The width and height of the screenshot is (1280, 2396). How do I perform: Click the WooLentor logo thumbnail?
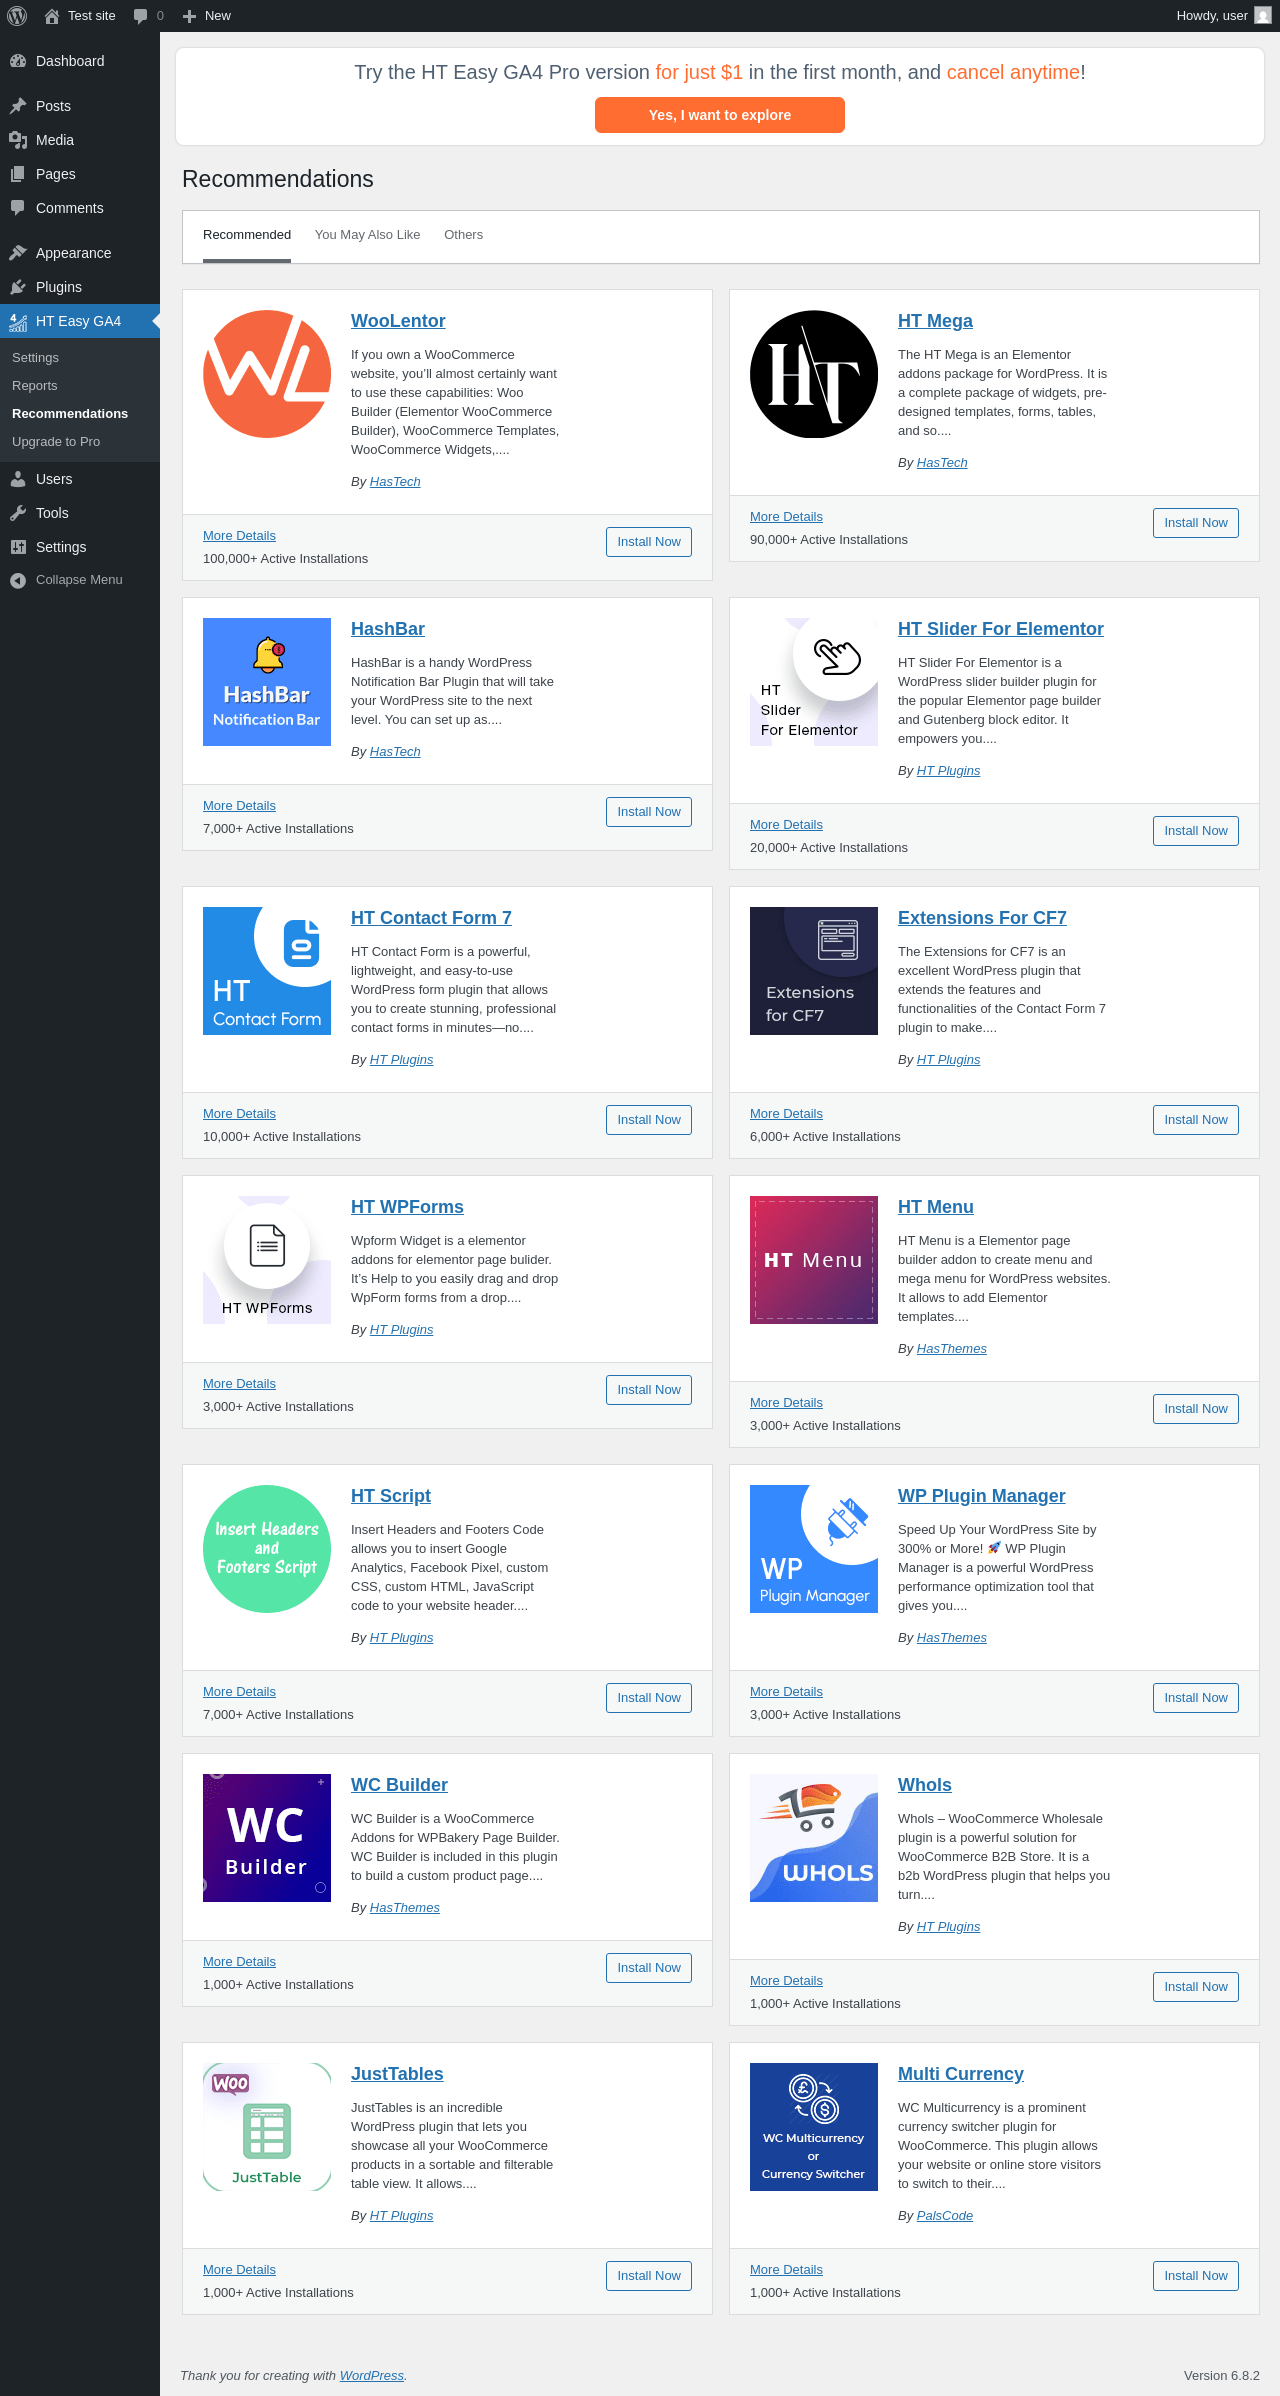[267, 374]
